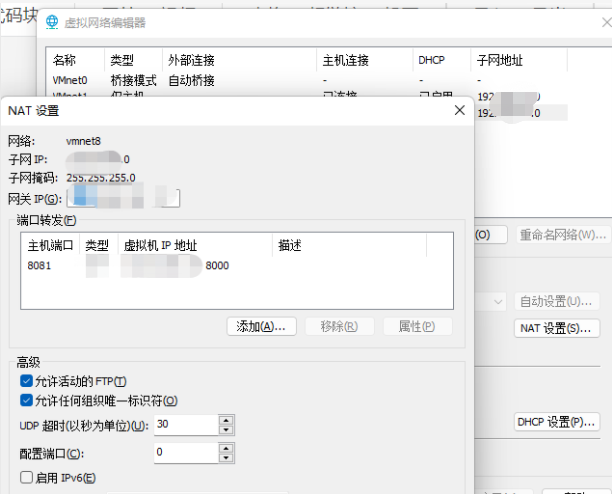Viewport: 612px width, 494px height.
Task: Click the 主机连接 column header
Action: [x=365, y=60]
